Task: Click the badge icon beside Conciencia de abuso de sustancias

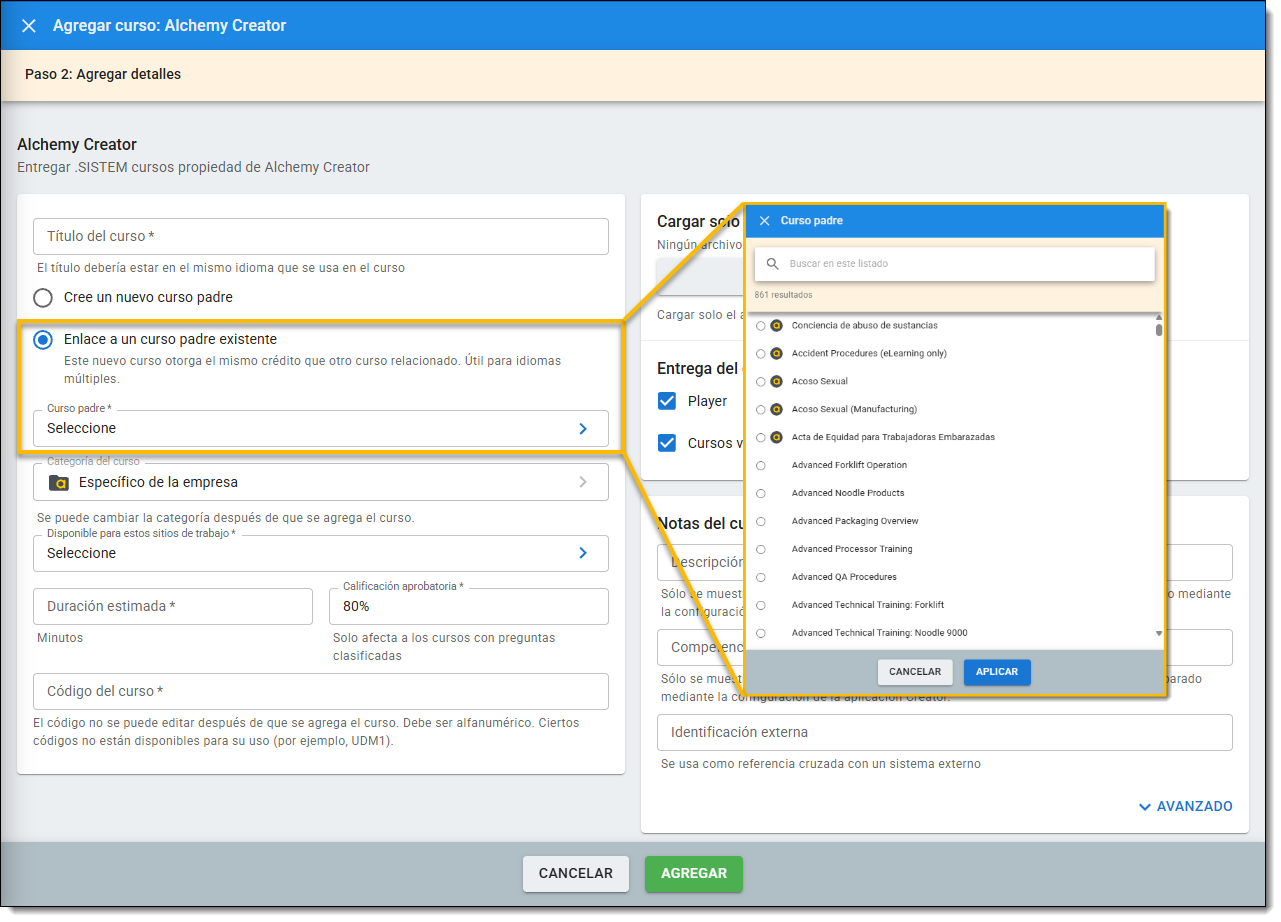Action: [776, 326]
